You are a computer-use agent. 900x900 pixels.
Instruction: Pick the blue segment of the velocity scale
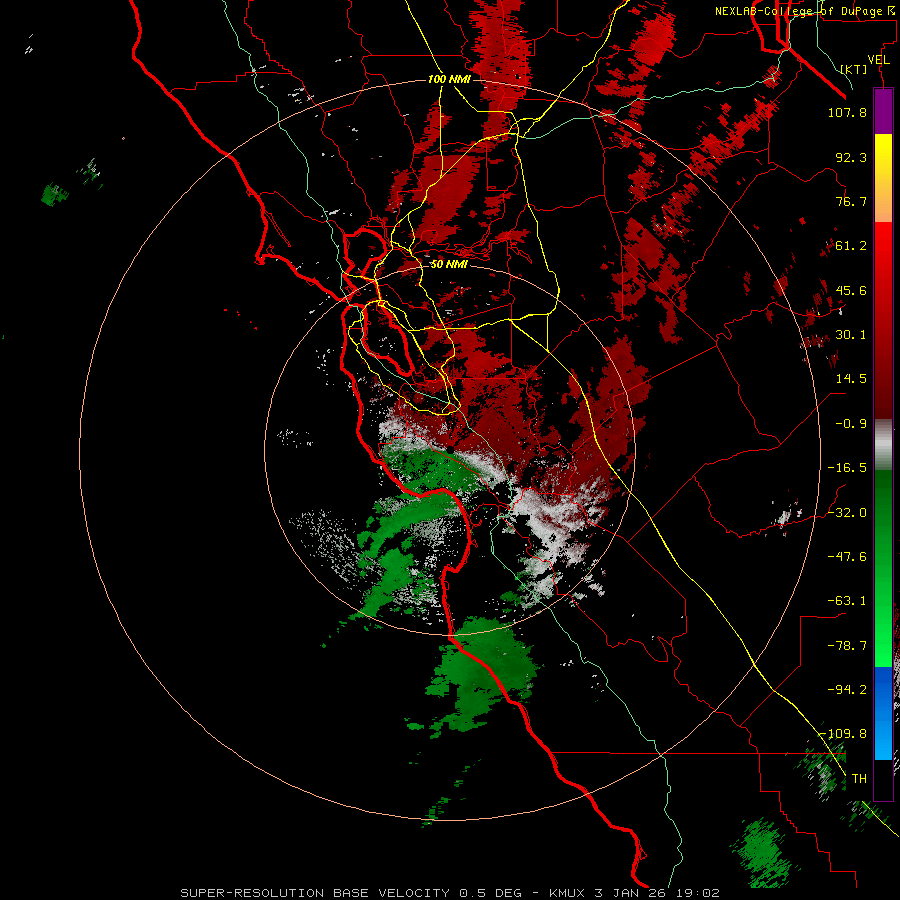coord(883,713)
